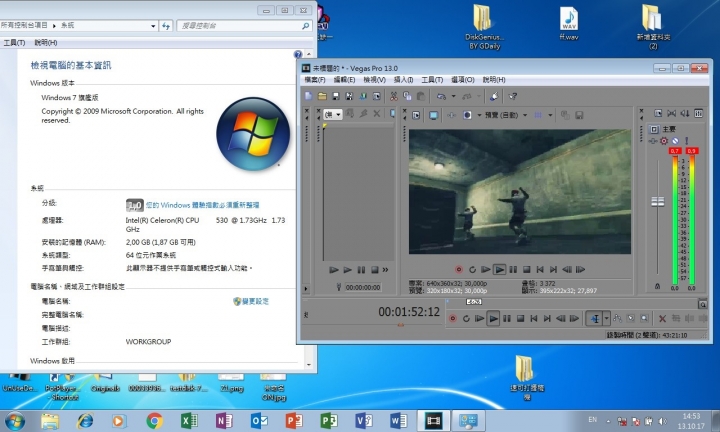Toggle the split screen view icon in preview
The image size is (720, 432).
pos(467,115)
